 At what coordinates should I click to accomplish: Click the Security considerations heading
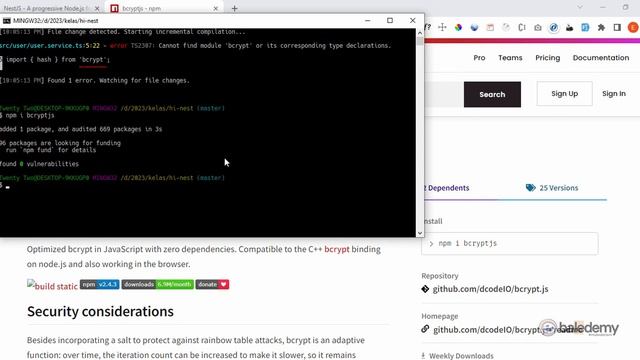(100, 311)
